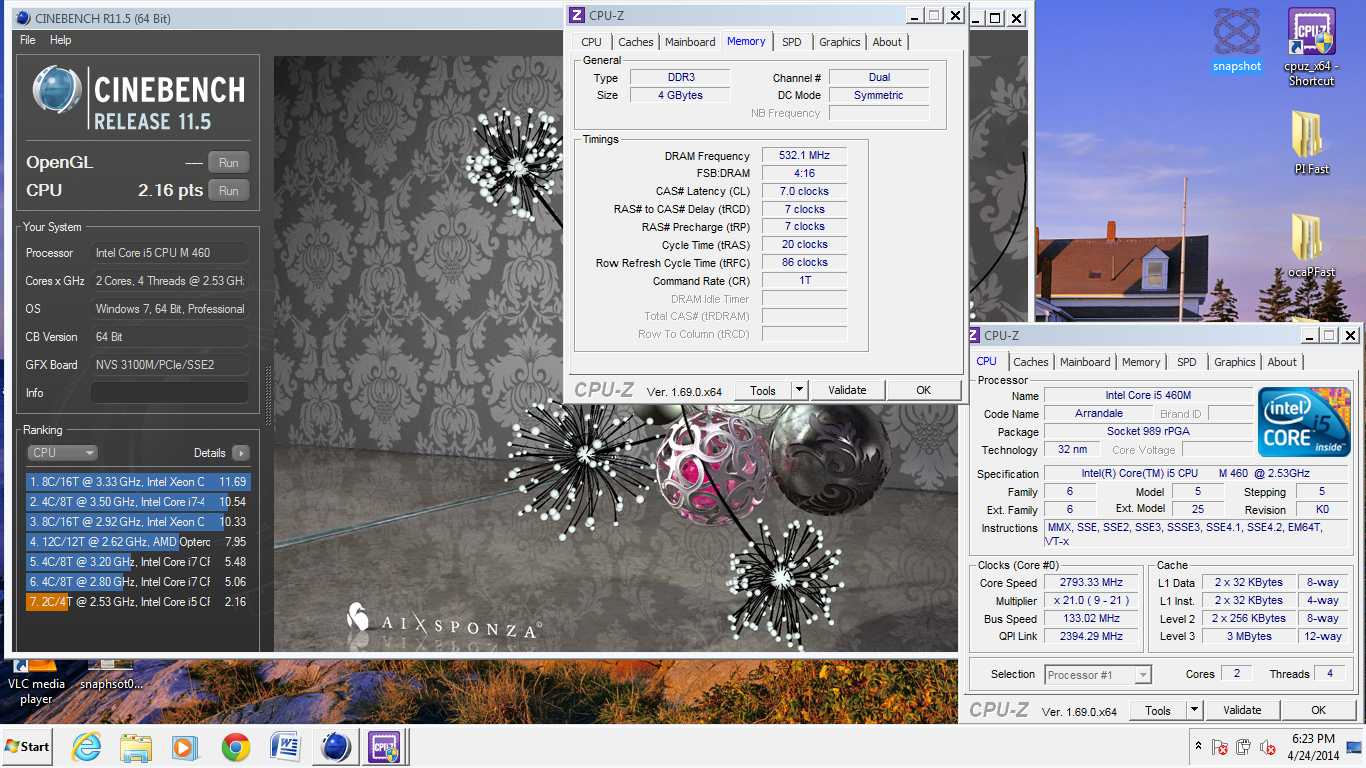Show hidden system tray icons
The height and width of the screenshot is (768, 1366).
tap(1198, 747)
